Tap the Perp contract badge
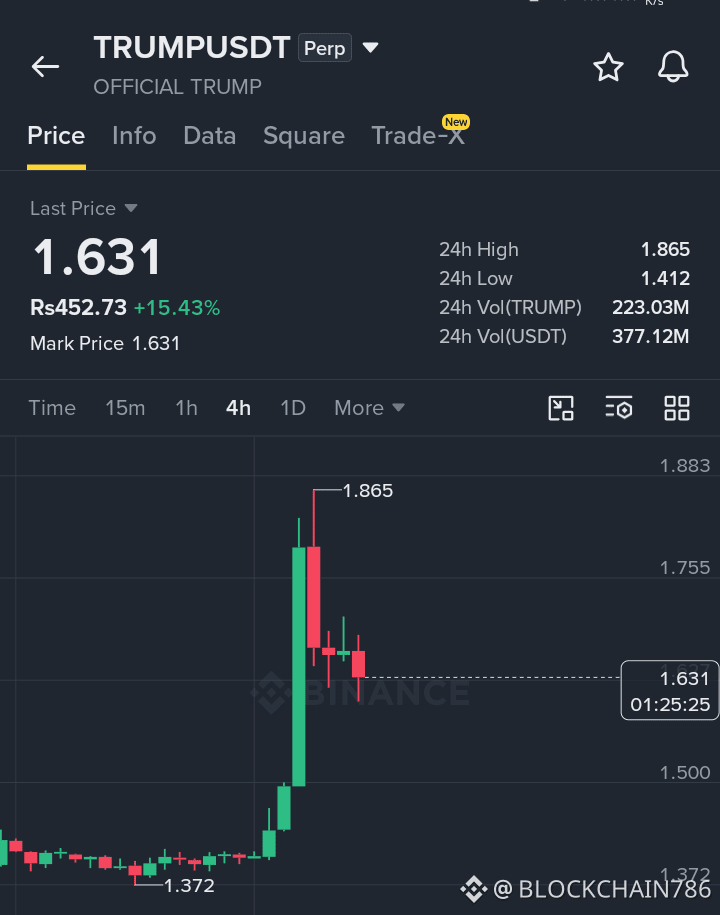This screenshot has height=915, width=720. coord(324,48)
